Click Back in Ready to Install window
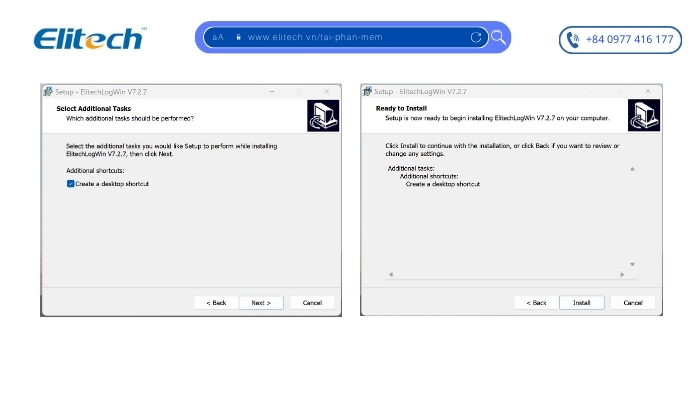Screen dimensions: 700x400 (x=536, y=303)
